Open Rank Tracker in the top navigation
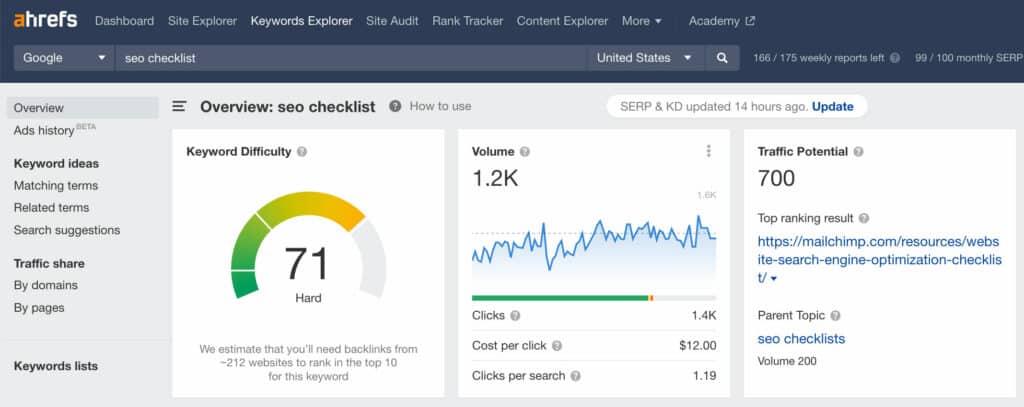This screenshot has width=1024, height=407. (x=468, y=21)
